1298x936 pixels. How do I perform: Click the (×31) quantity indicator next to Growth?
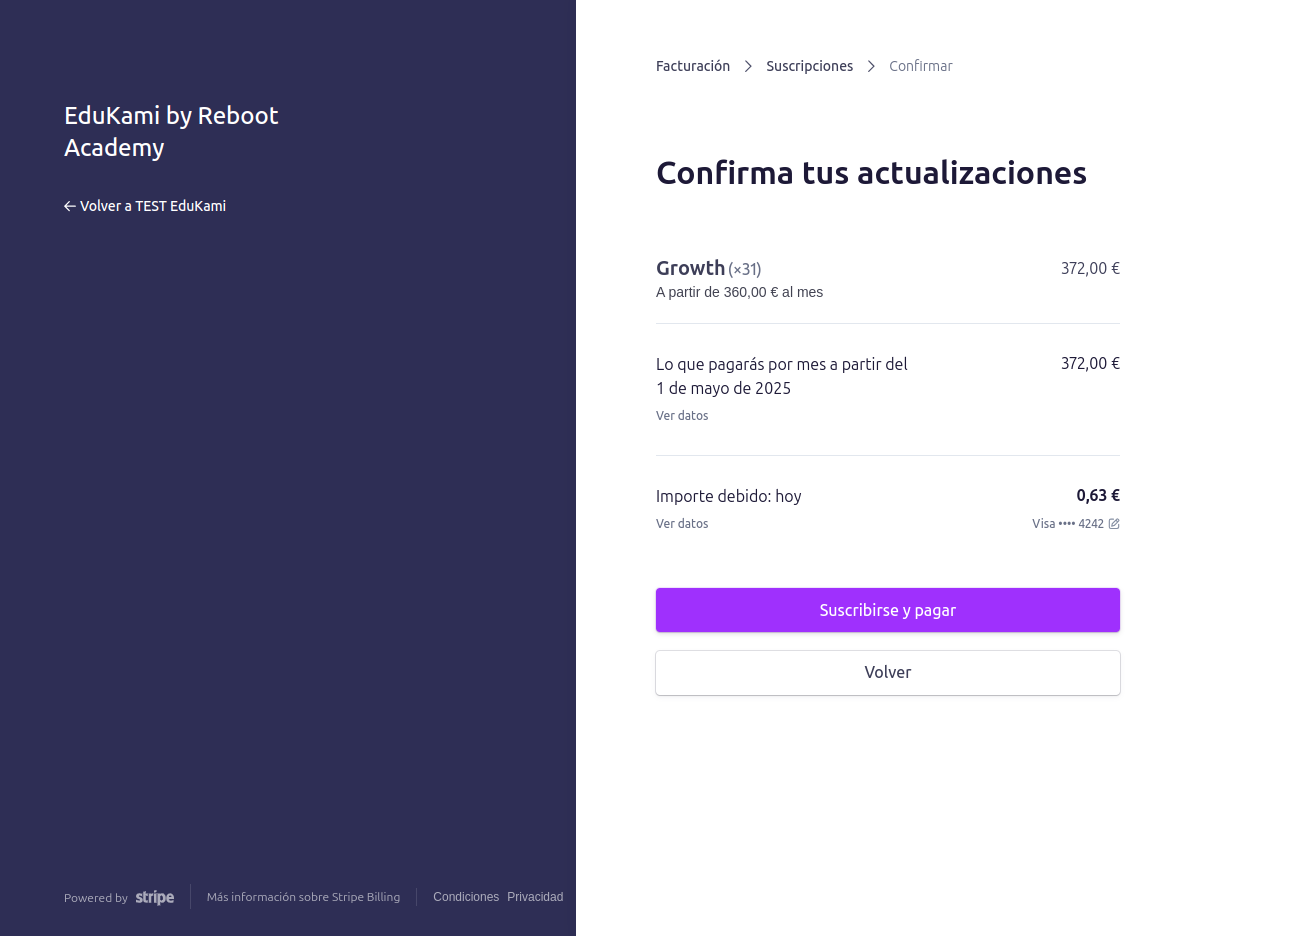pos(744,269)
